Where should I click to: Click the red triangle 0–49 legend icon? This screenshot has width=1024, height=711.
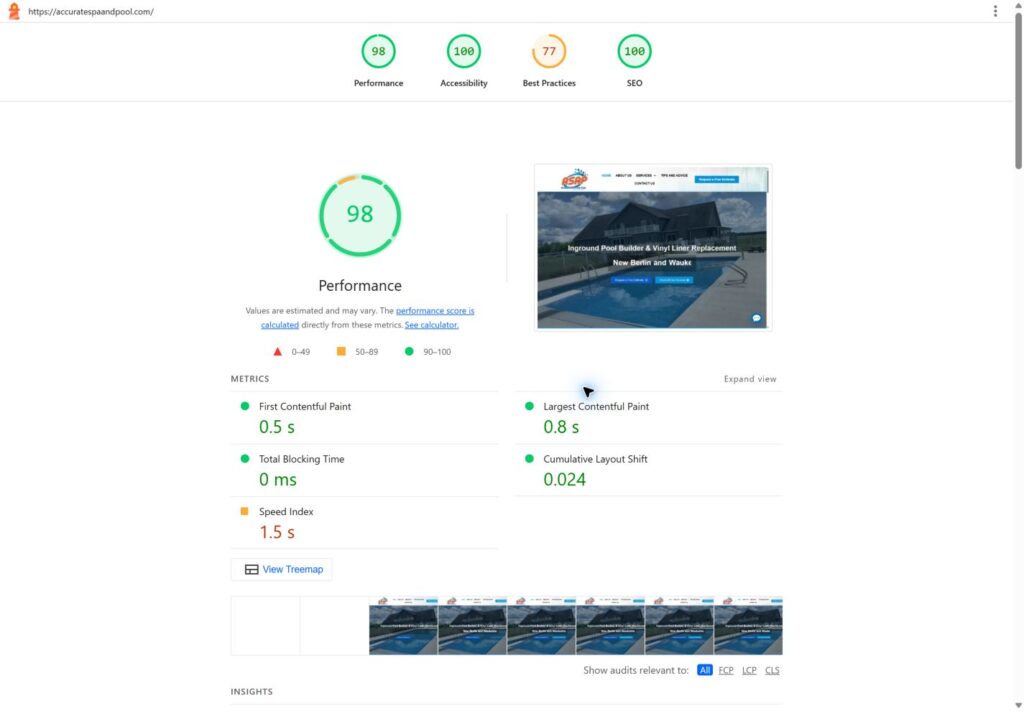(278, 351)
